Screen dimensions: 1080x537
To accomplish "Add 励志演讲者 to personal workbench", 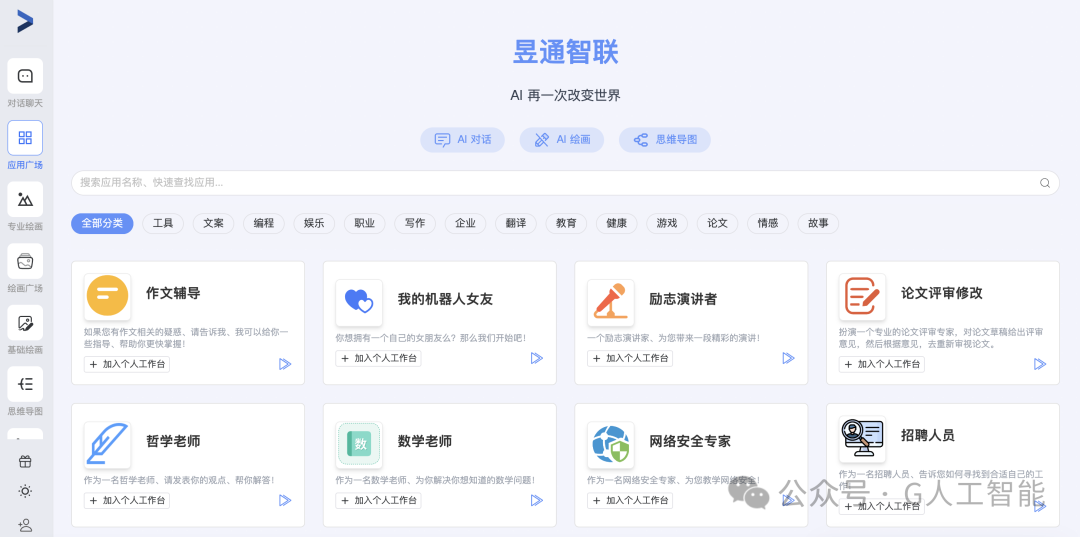I will [x=630, y=358].
